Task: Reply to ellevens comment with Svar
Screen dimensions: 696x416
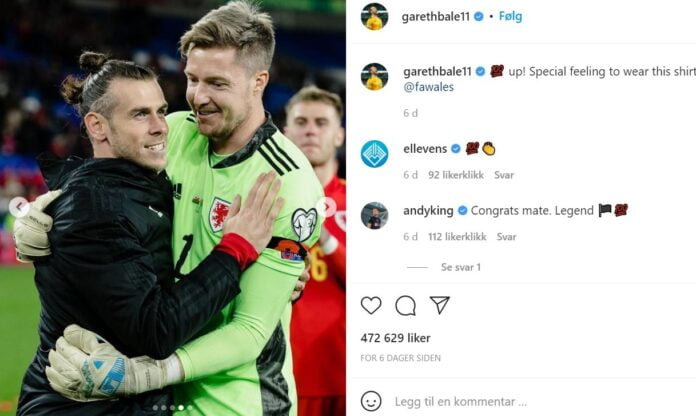Action: click(504, 175)
